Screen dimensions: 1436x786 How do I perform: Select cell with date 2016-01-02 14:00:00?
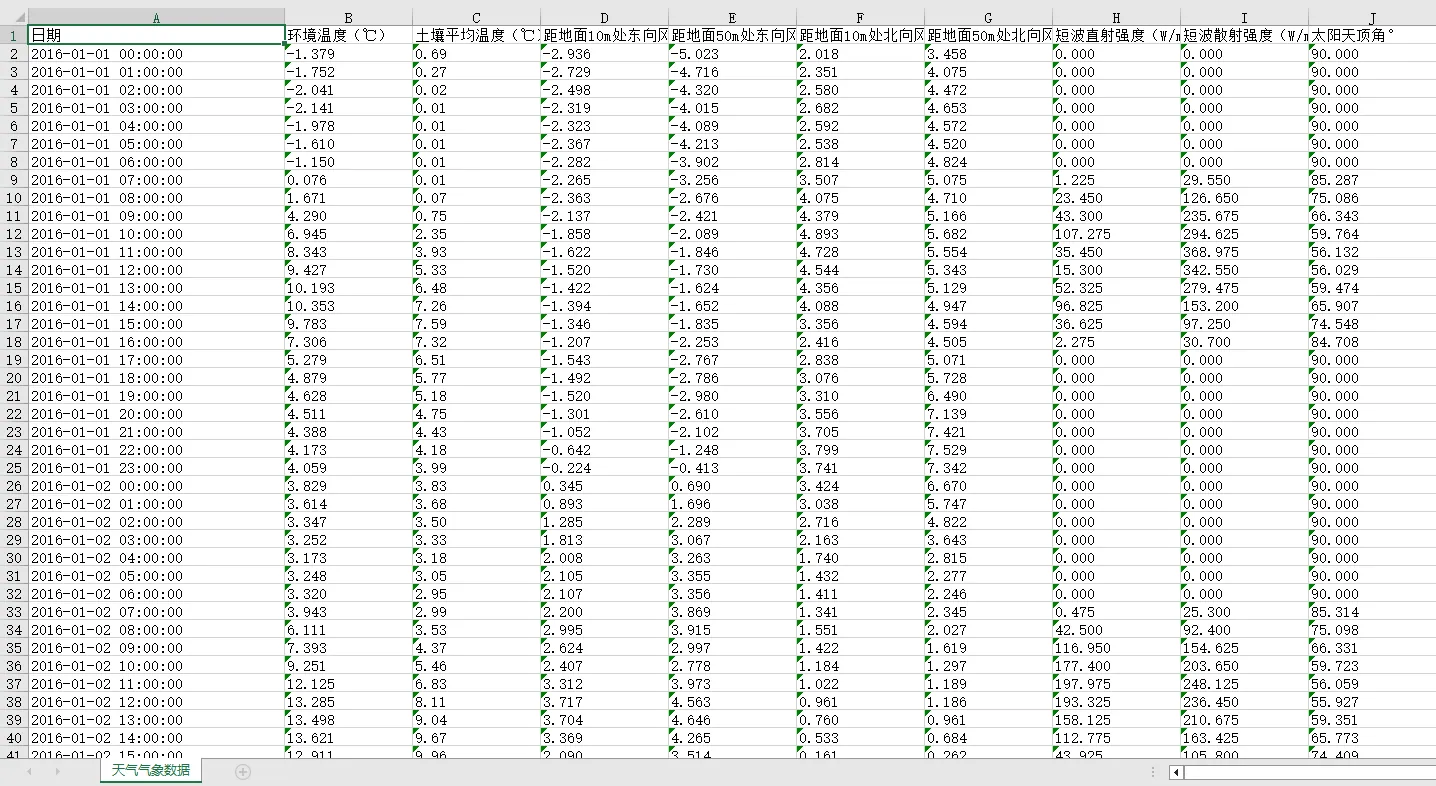156,738
